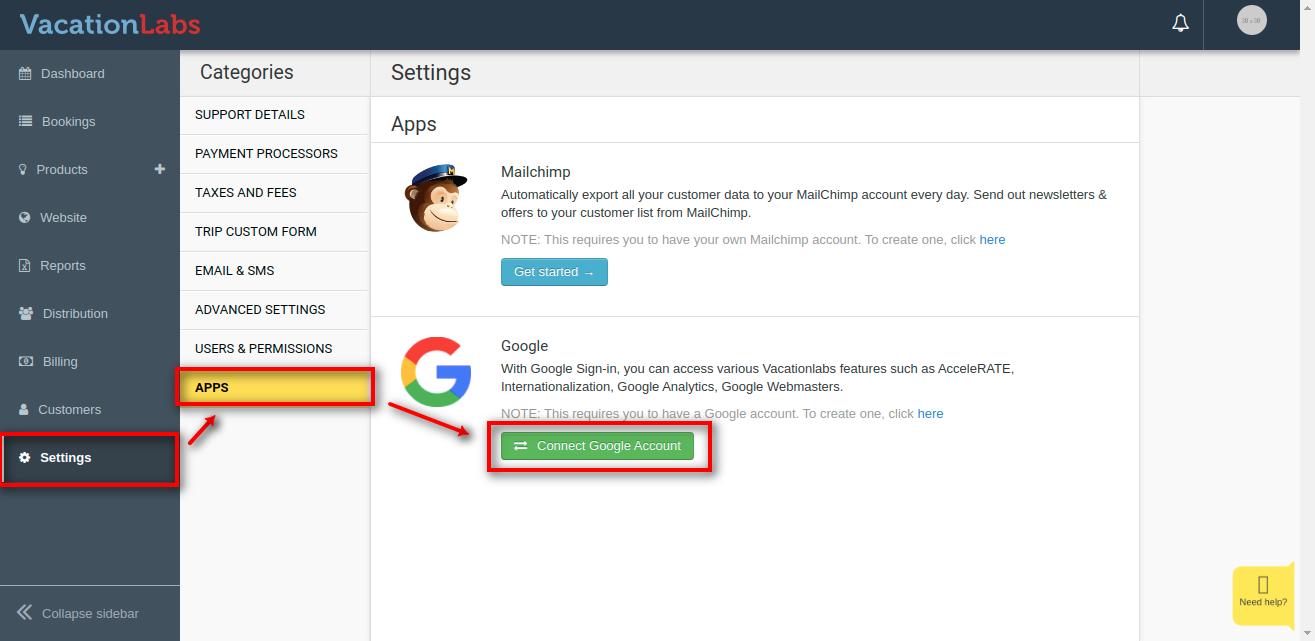Go to Bookings in the sidebar

68,122
